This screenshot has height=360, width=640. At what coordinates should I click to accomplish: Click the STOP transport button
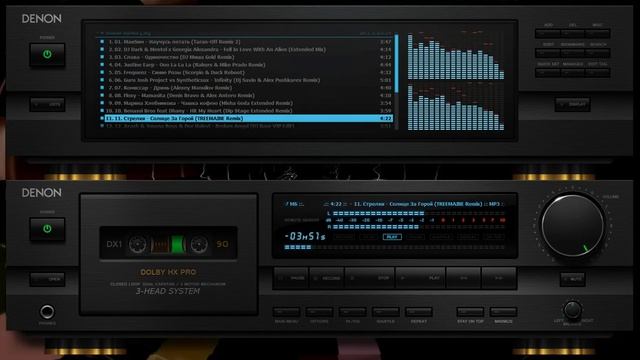point(370,278)
